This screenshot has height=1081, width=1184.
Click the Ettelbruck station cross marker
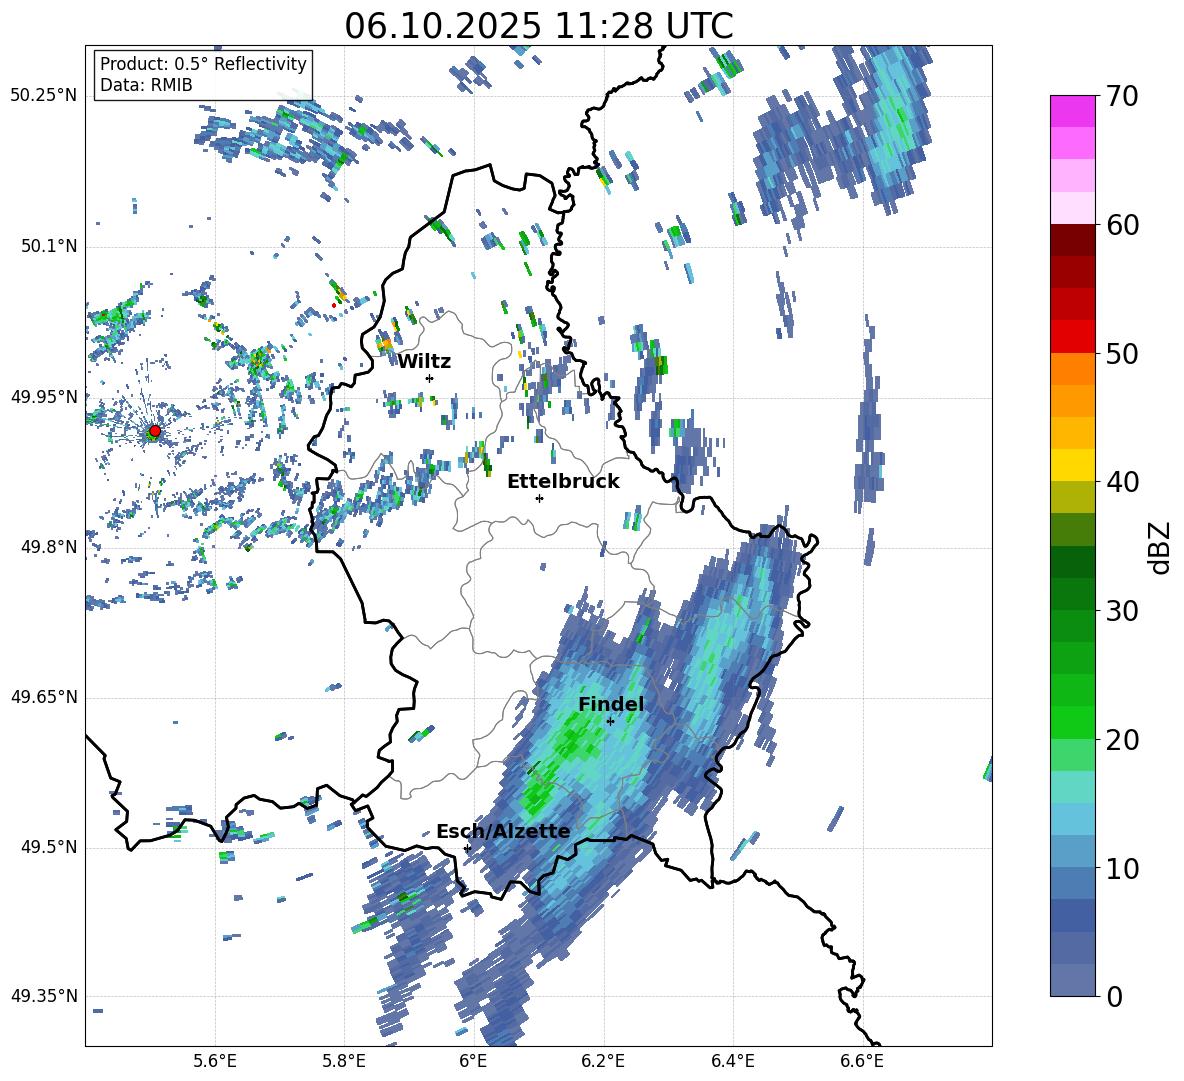pyautogui.click(x=539, y=498)
